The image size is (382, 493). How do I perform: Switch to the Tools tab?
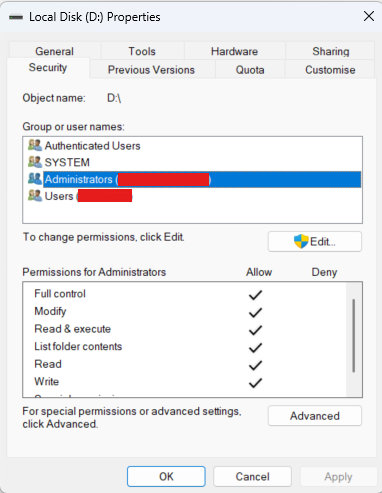(142, 51)
